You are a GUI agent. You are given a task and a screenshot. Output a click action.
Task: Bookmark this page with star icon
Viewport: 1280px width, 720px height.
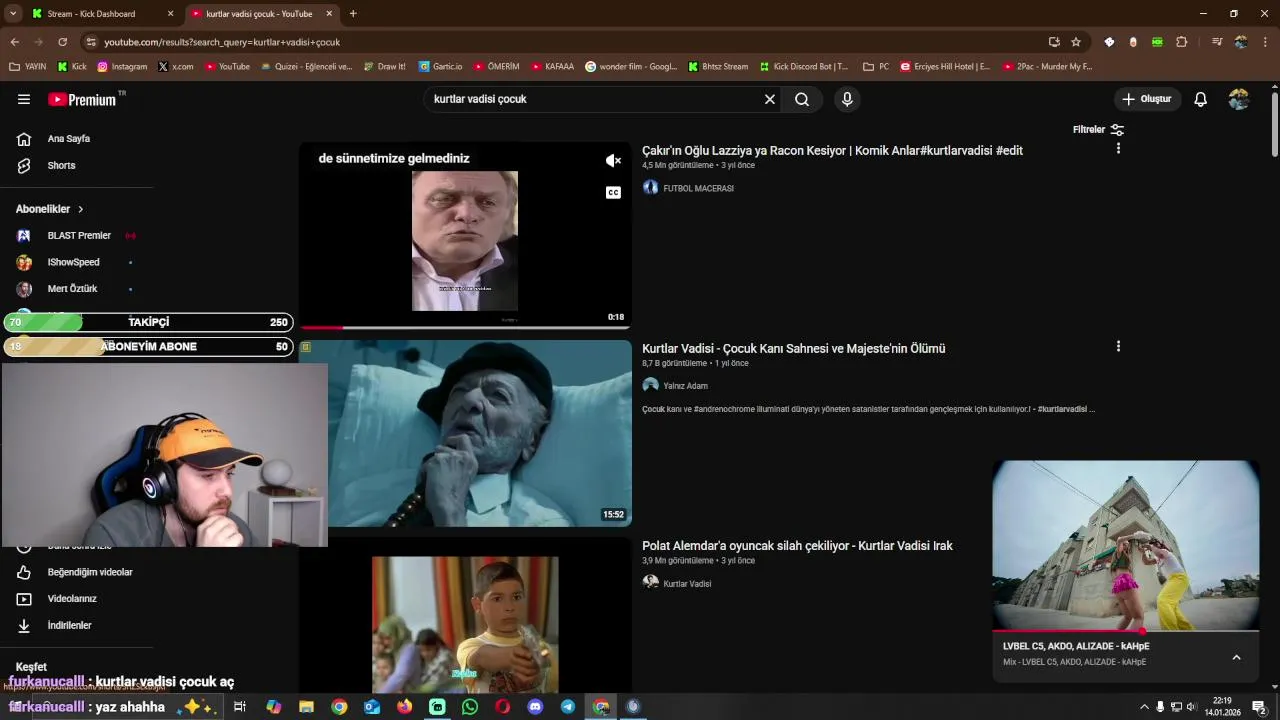coord(1076,42)
